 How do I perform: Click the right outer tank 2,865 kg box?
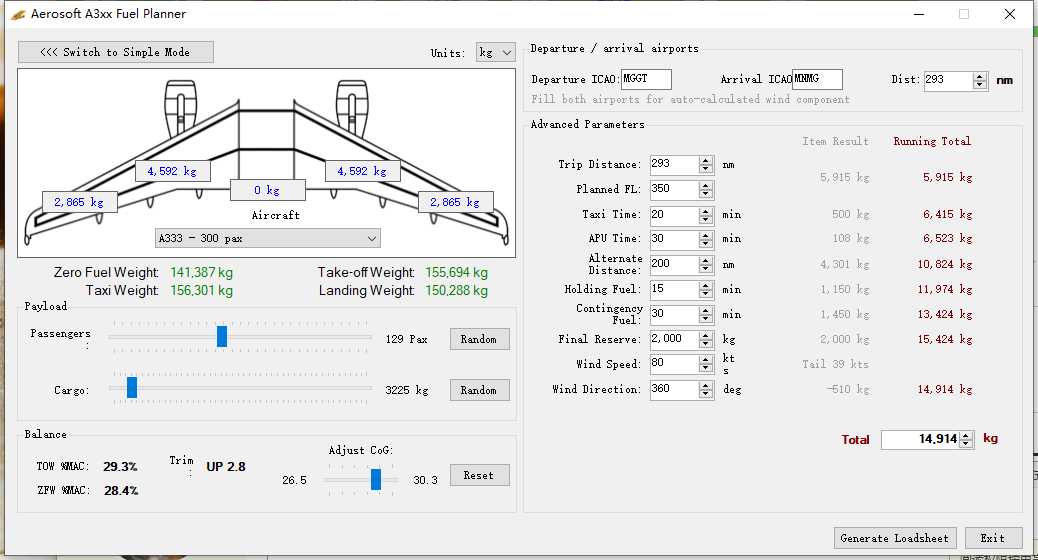[x=455, y=202]
